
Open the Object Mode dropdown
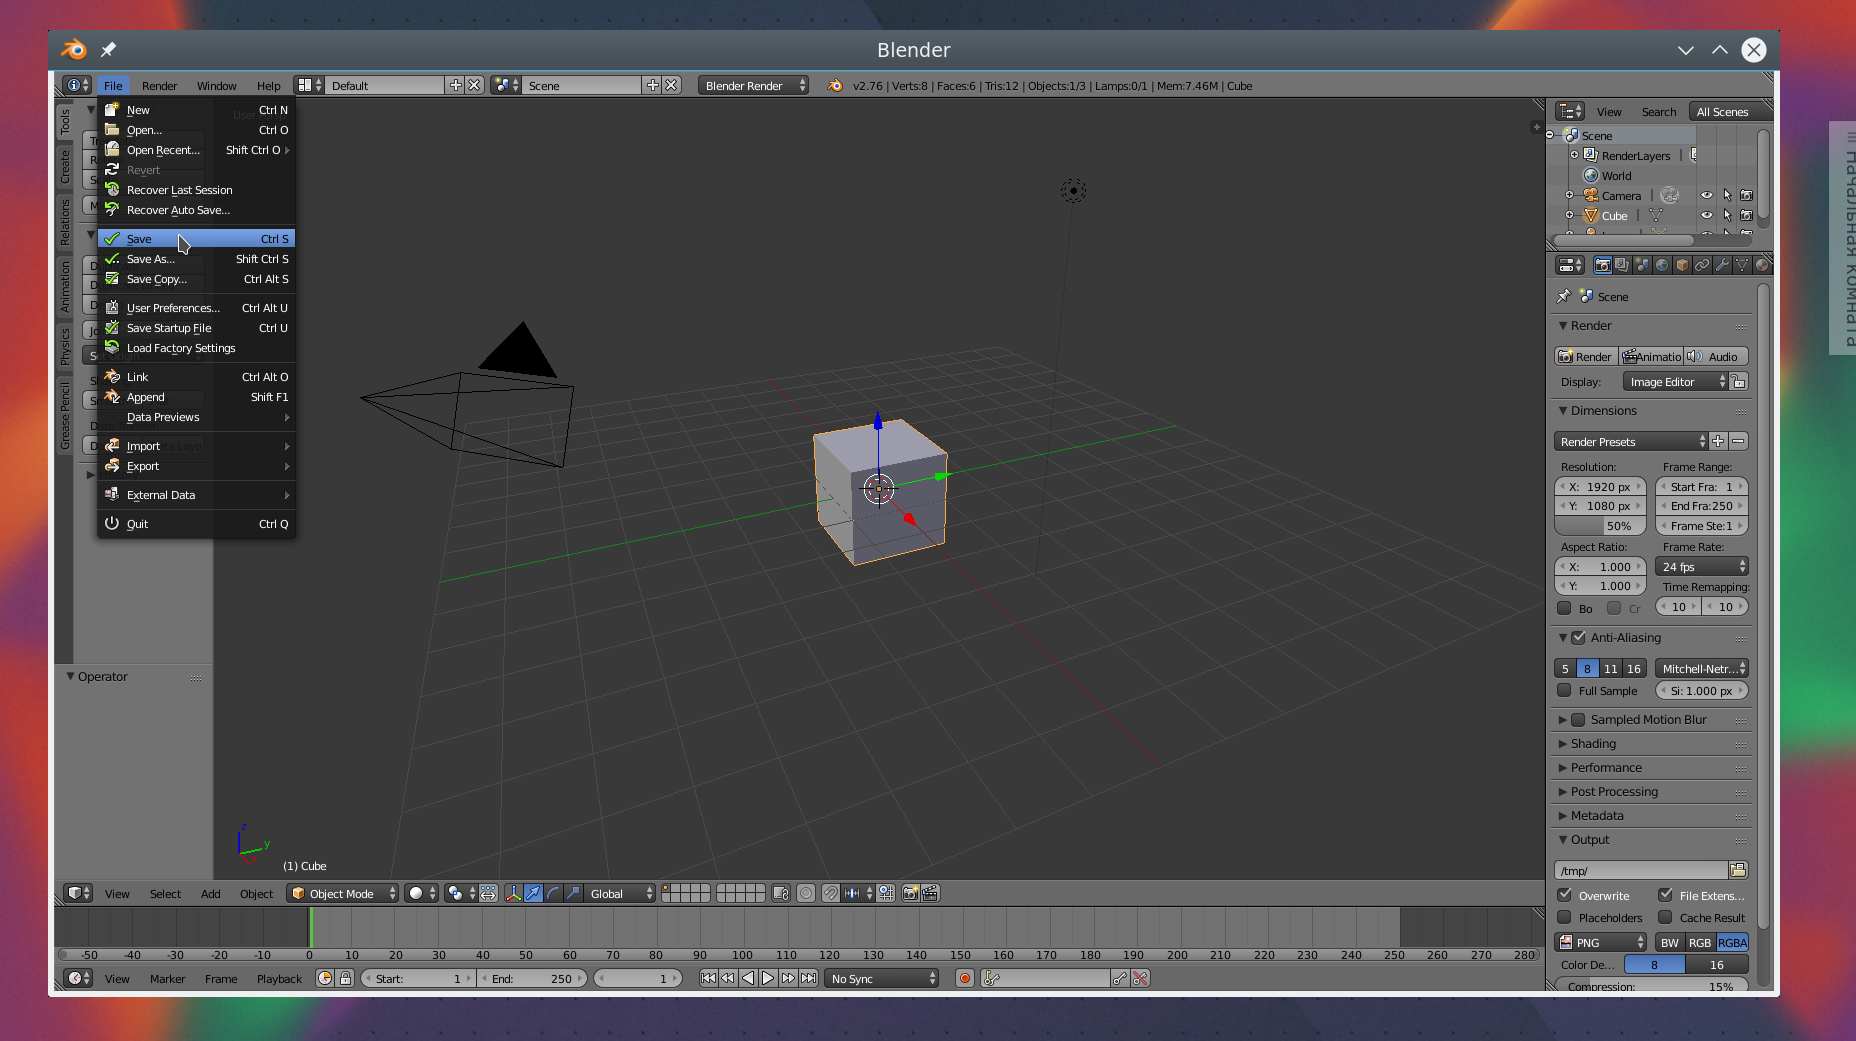pos(343,894)
